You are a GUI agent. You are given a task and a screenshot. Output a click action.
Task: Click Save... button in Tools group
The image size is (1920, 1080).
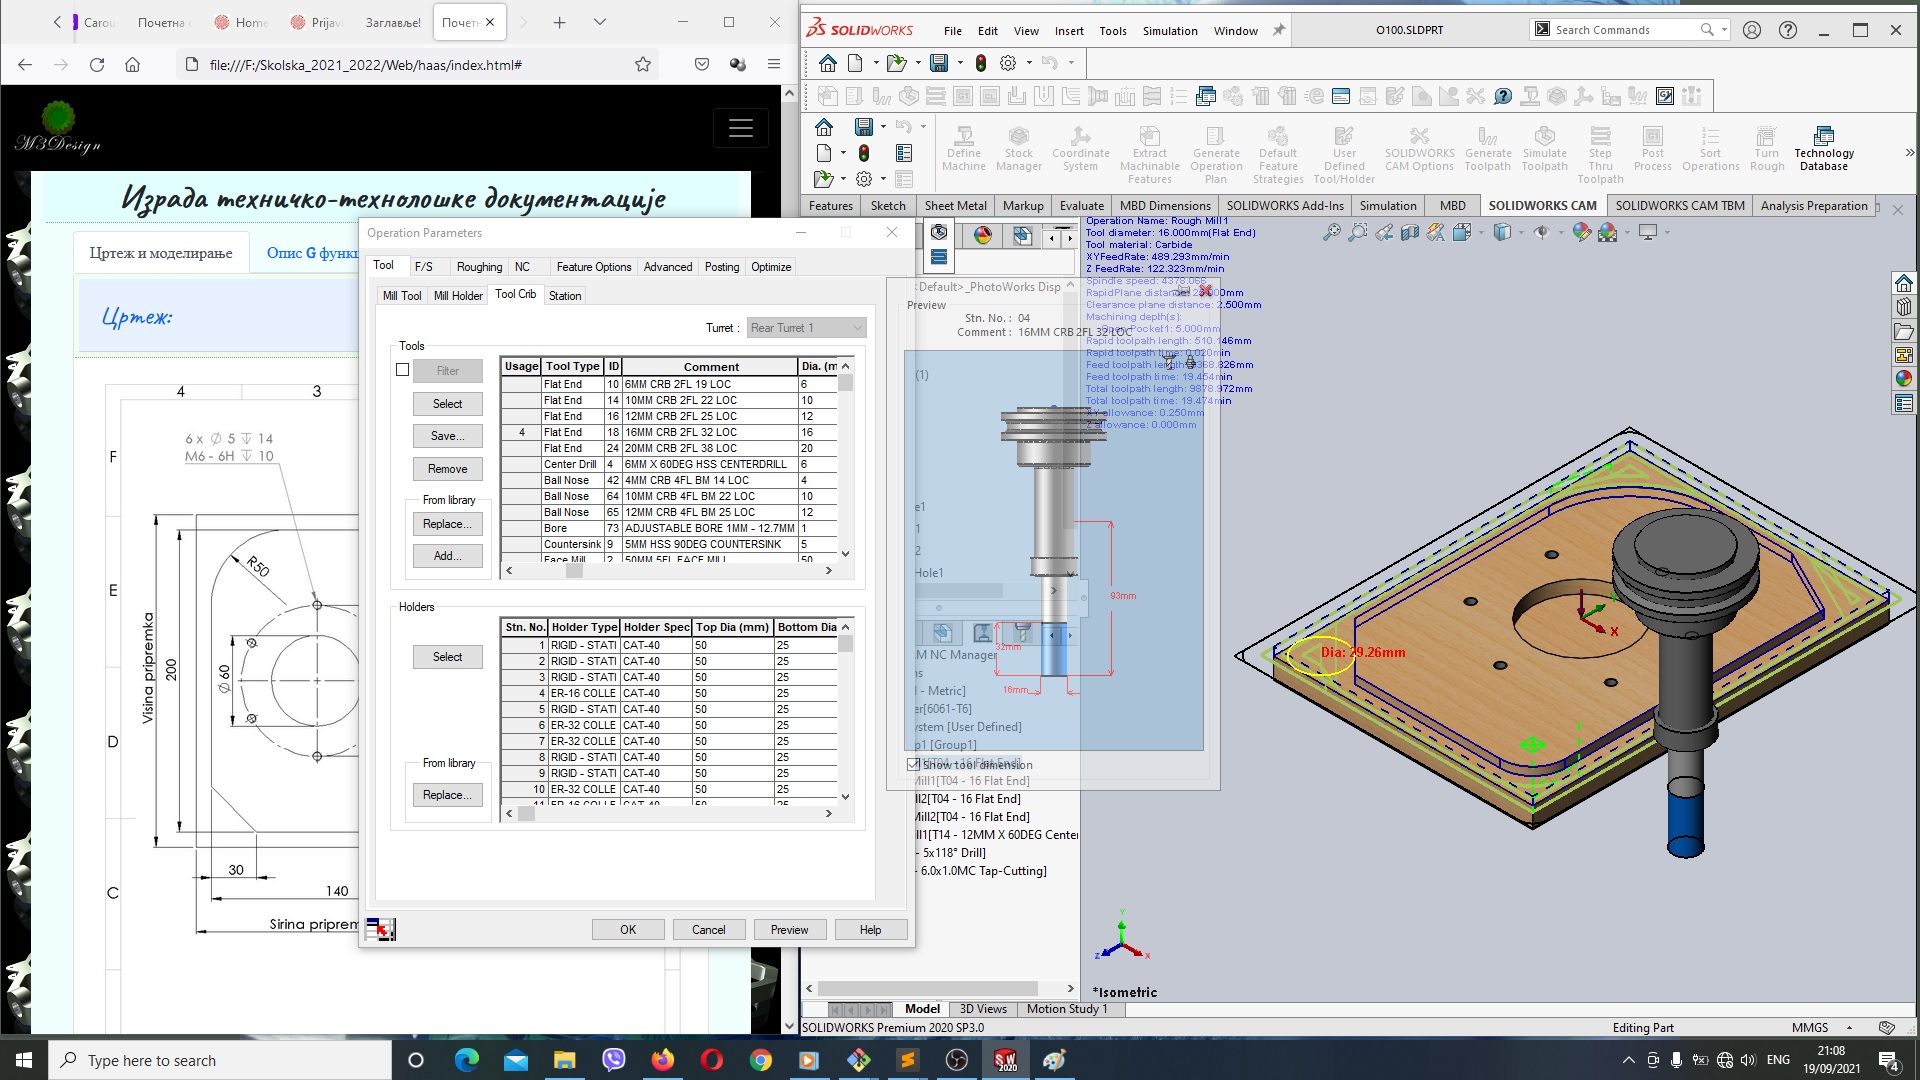point(448,436)
